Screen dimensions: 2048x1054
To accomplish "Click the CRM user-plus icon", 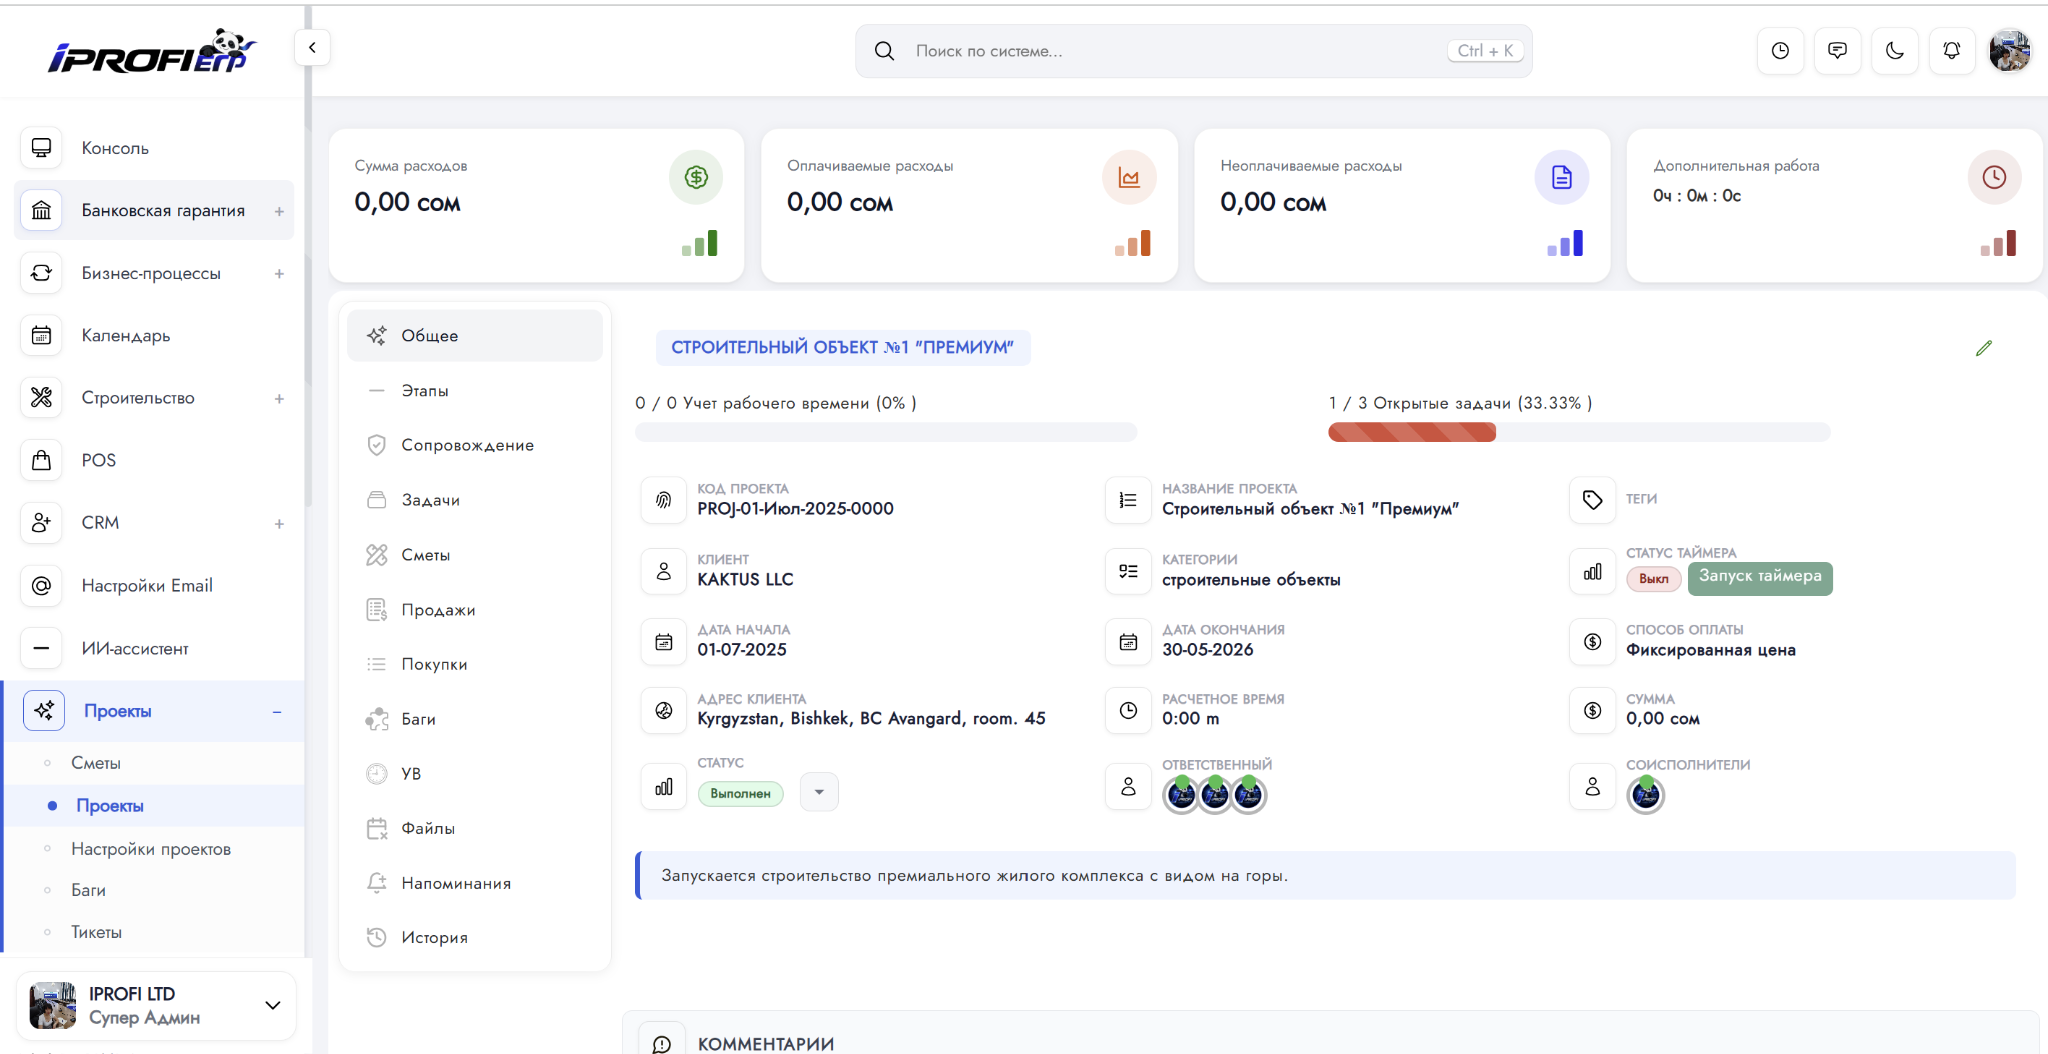I will [41, 522].
